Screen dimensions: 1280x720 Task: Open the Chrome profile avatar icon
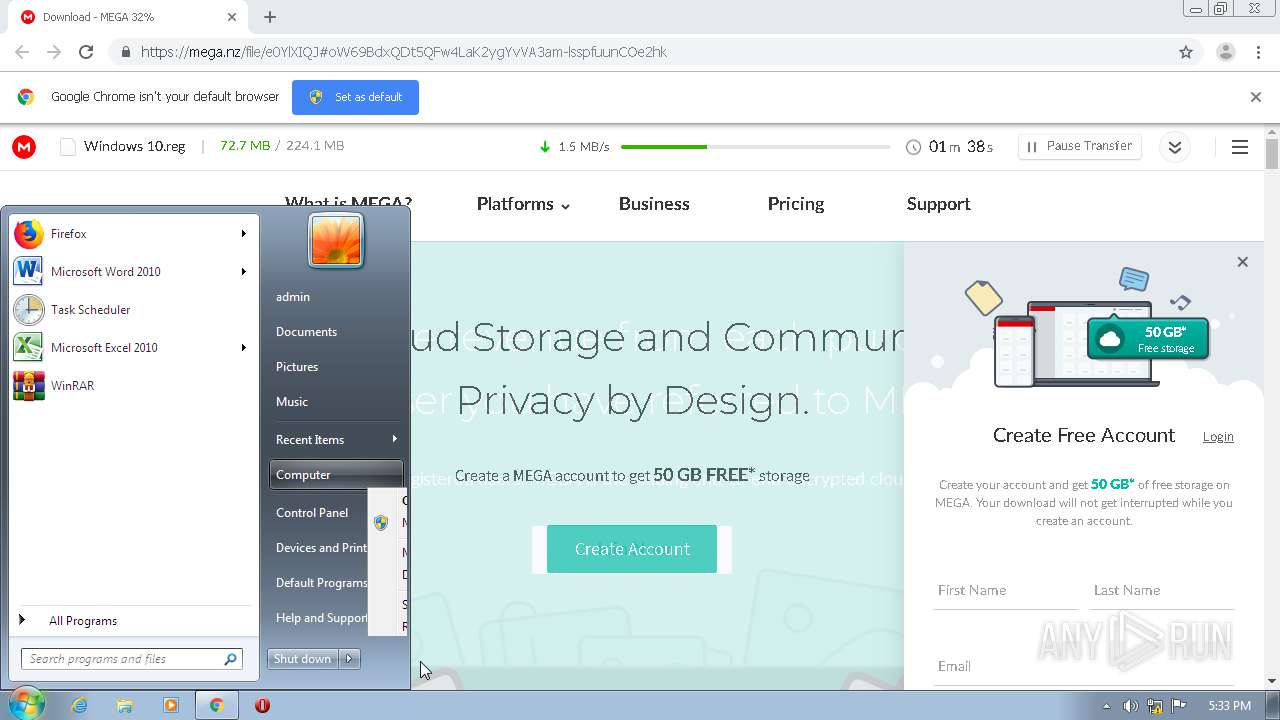click(x=1226, y=52)
